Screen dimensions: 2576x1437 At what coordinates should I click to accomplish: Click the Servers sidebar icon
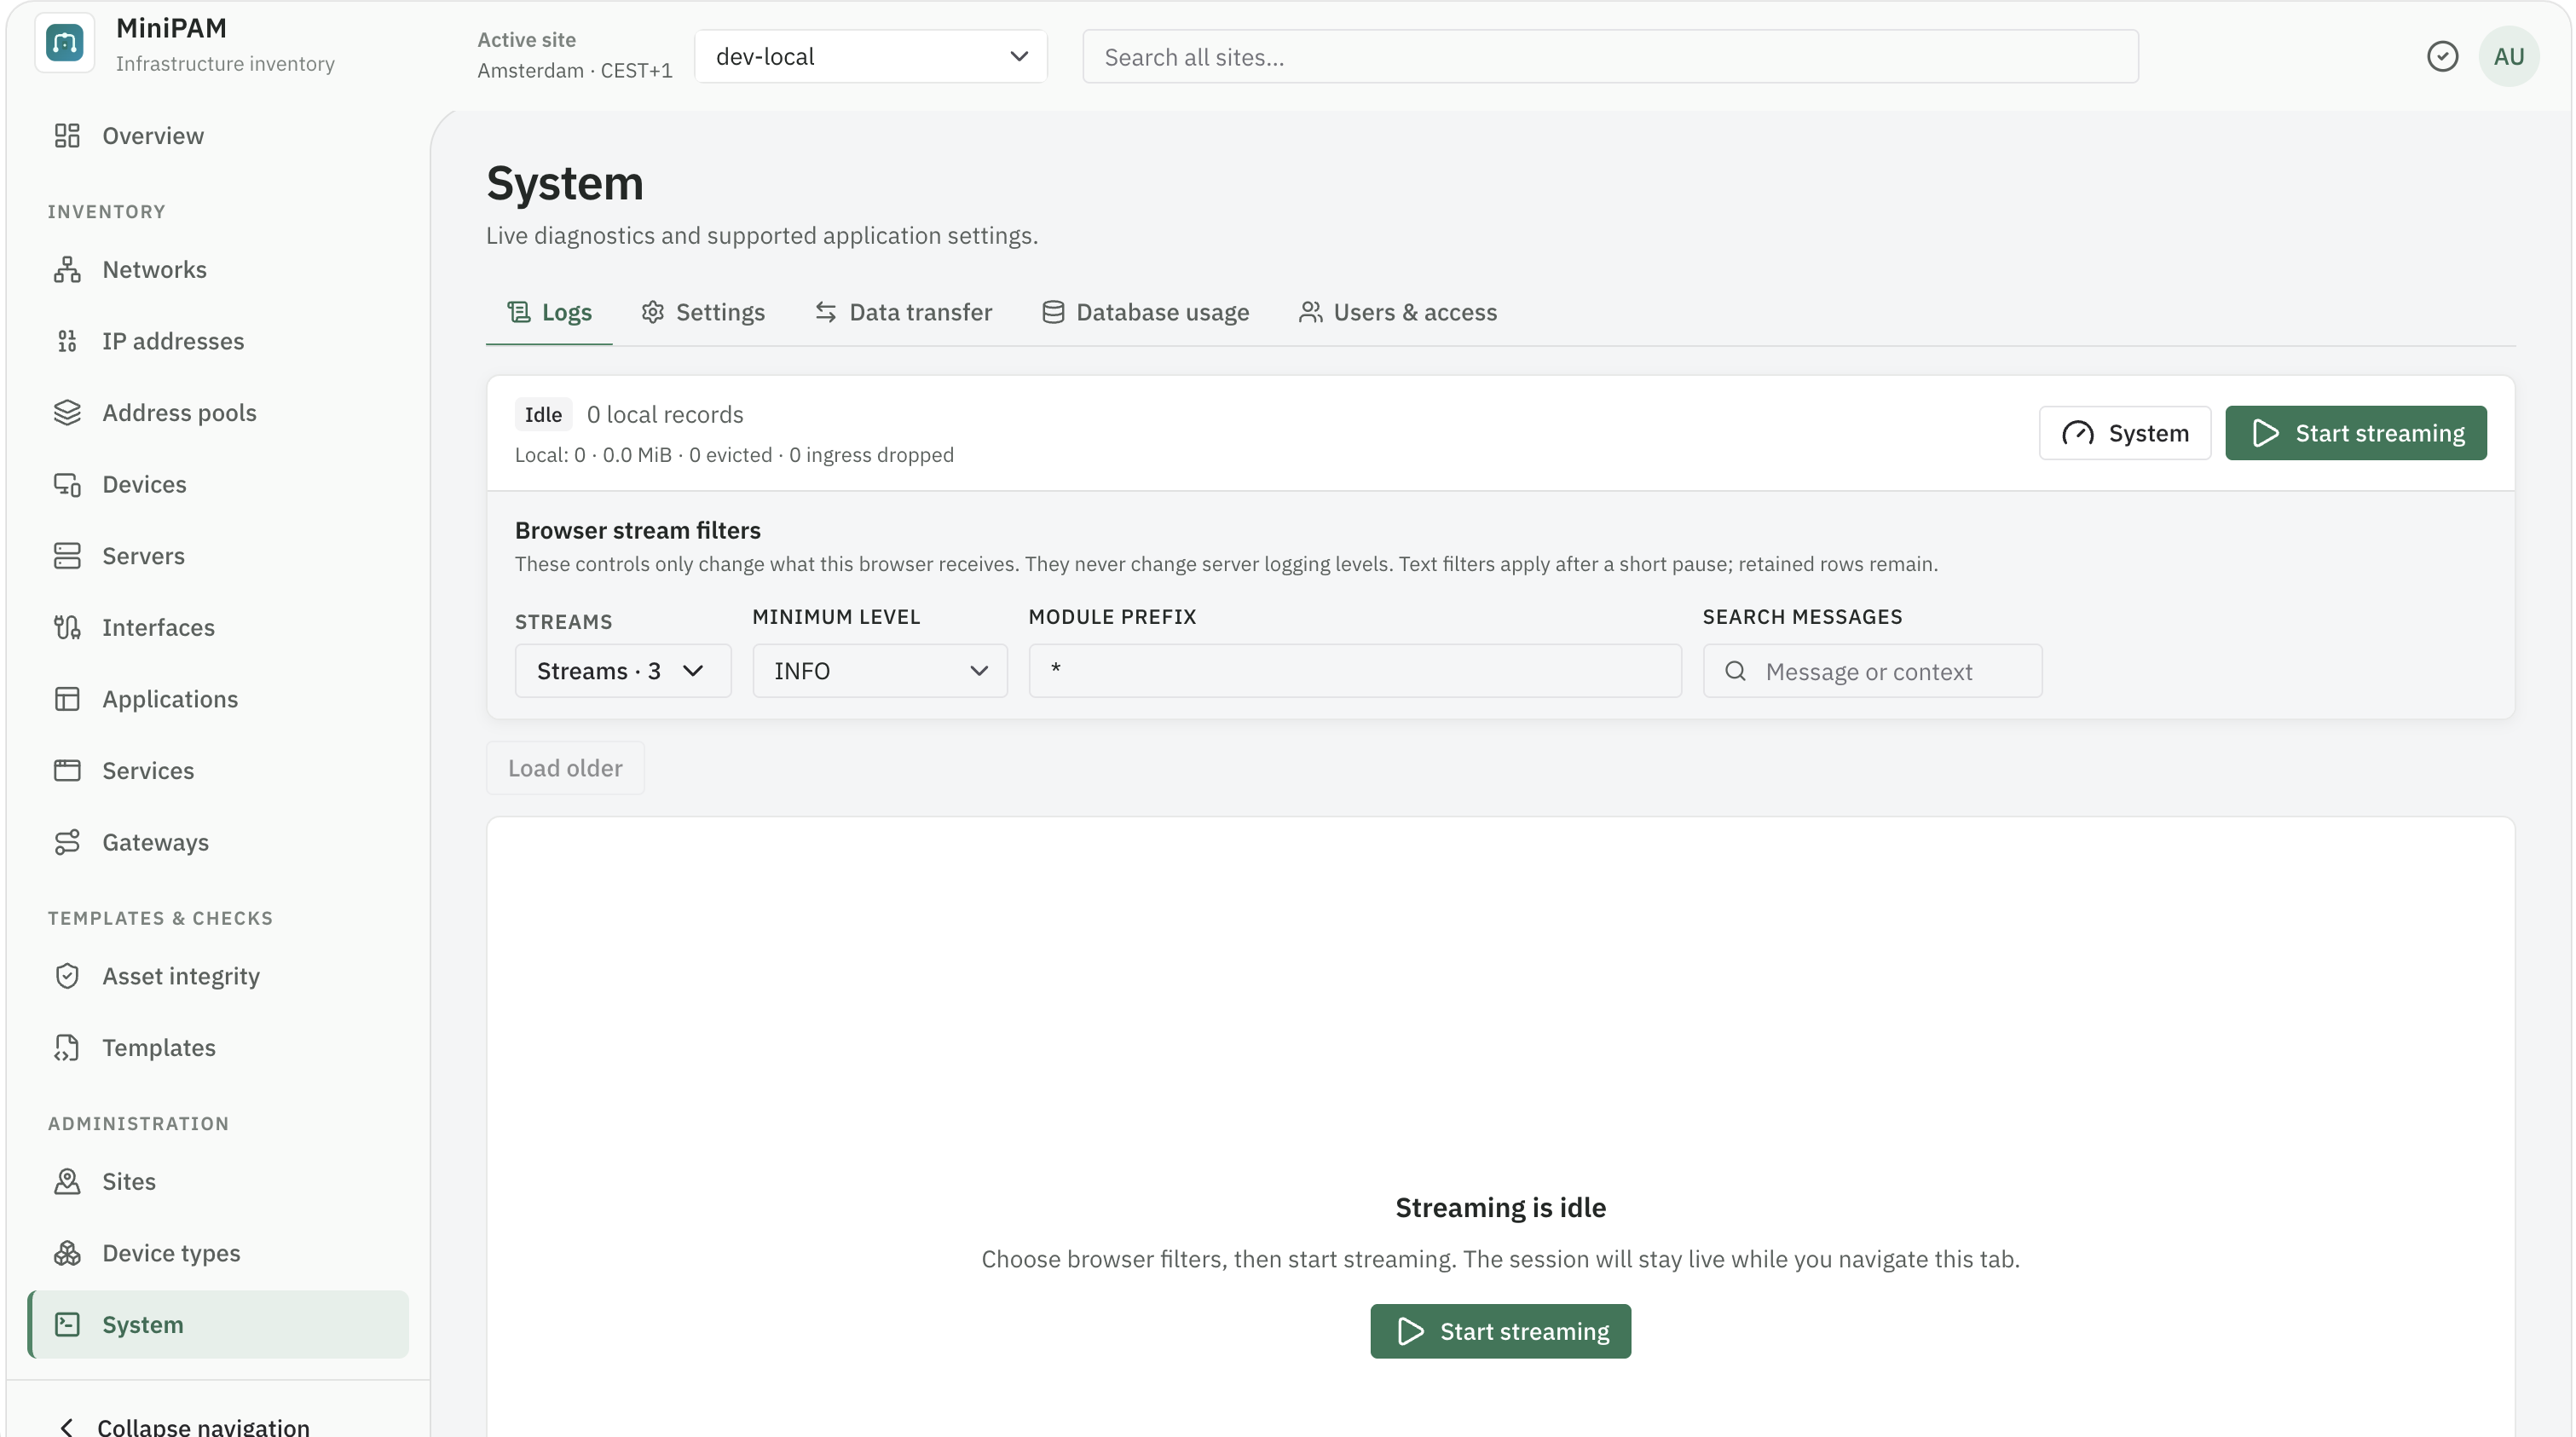(x=67, y=556)
